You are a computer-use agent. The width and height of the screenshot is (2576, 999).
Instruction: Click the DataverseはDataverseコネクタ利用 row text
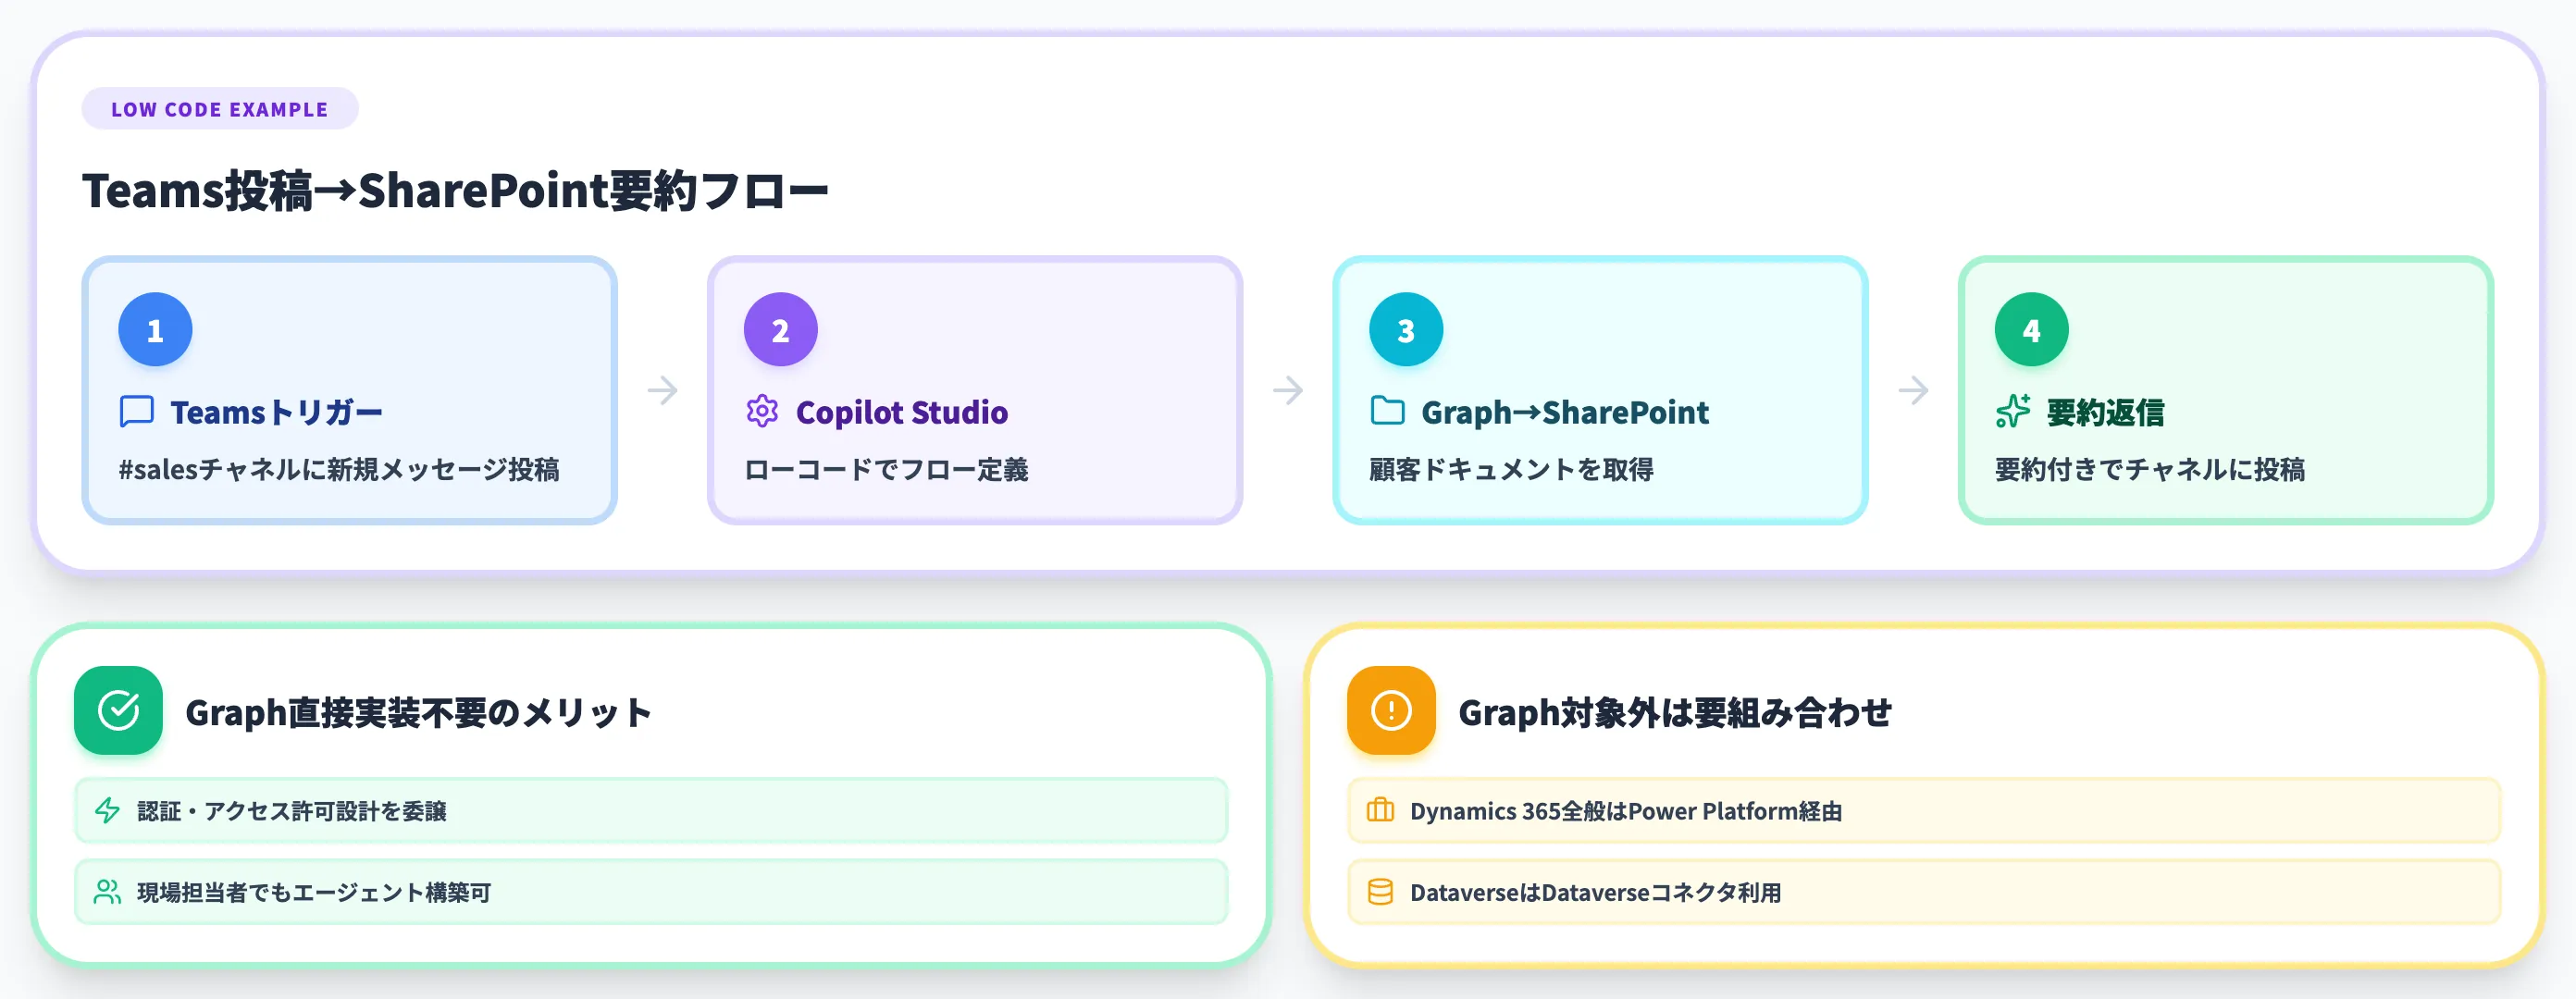click(x=1596, y=892)
